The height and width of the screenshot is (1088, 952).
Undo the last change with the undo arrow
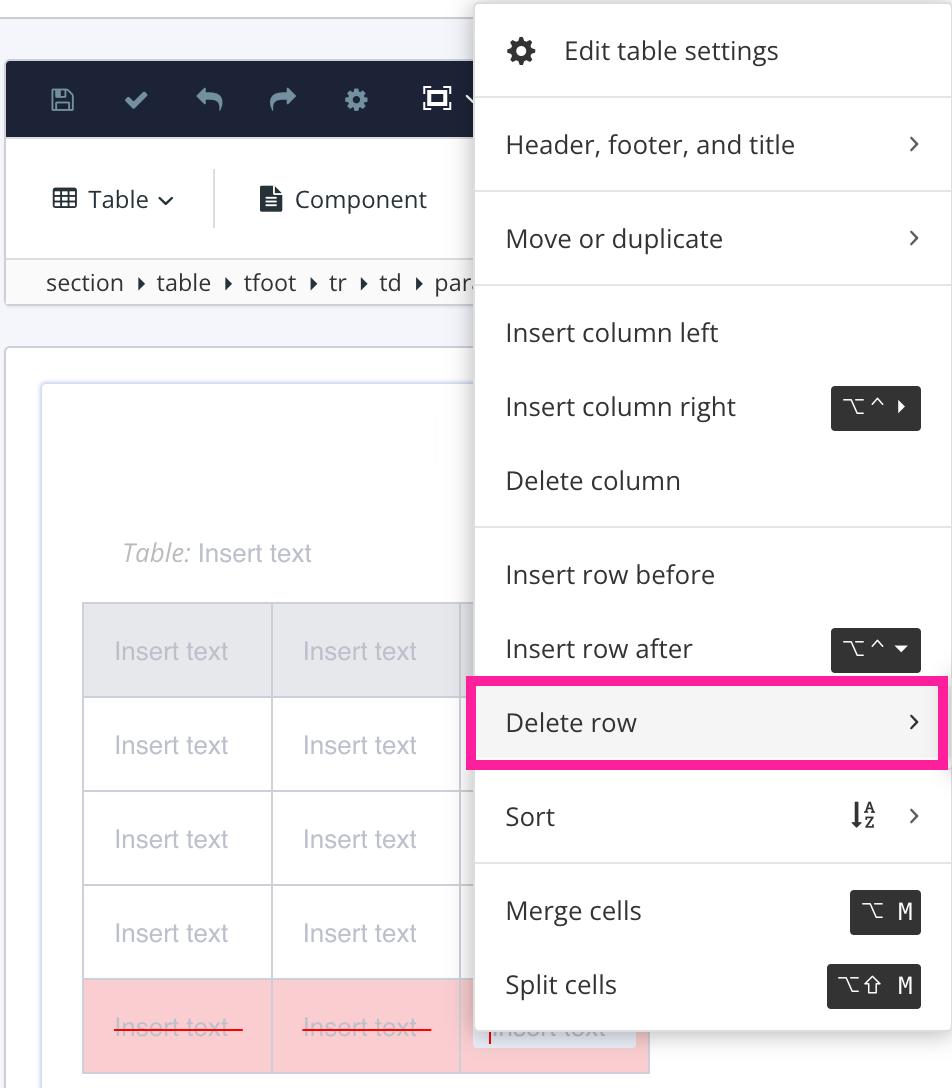209,99
